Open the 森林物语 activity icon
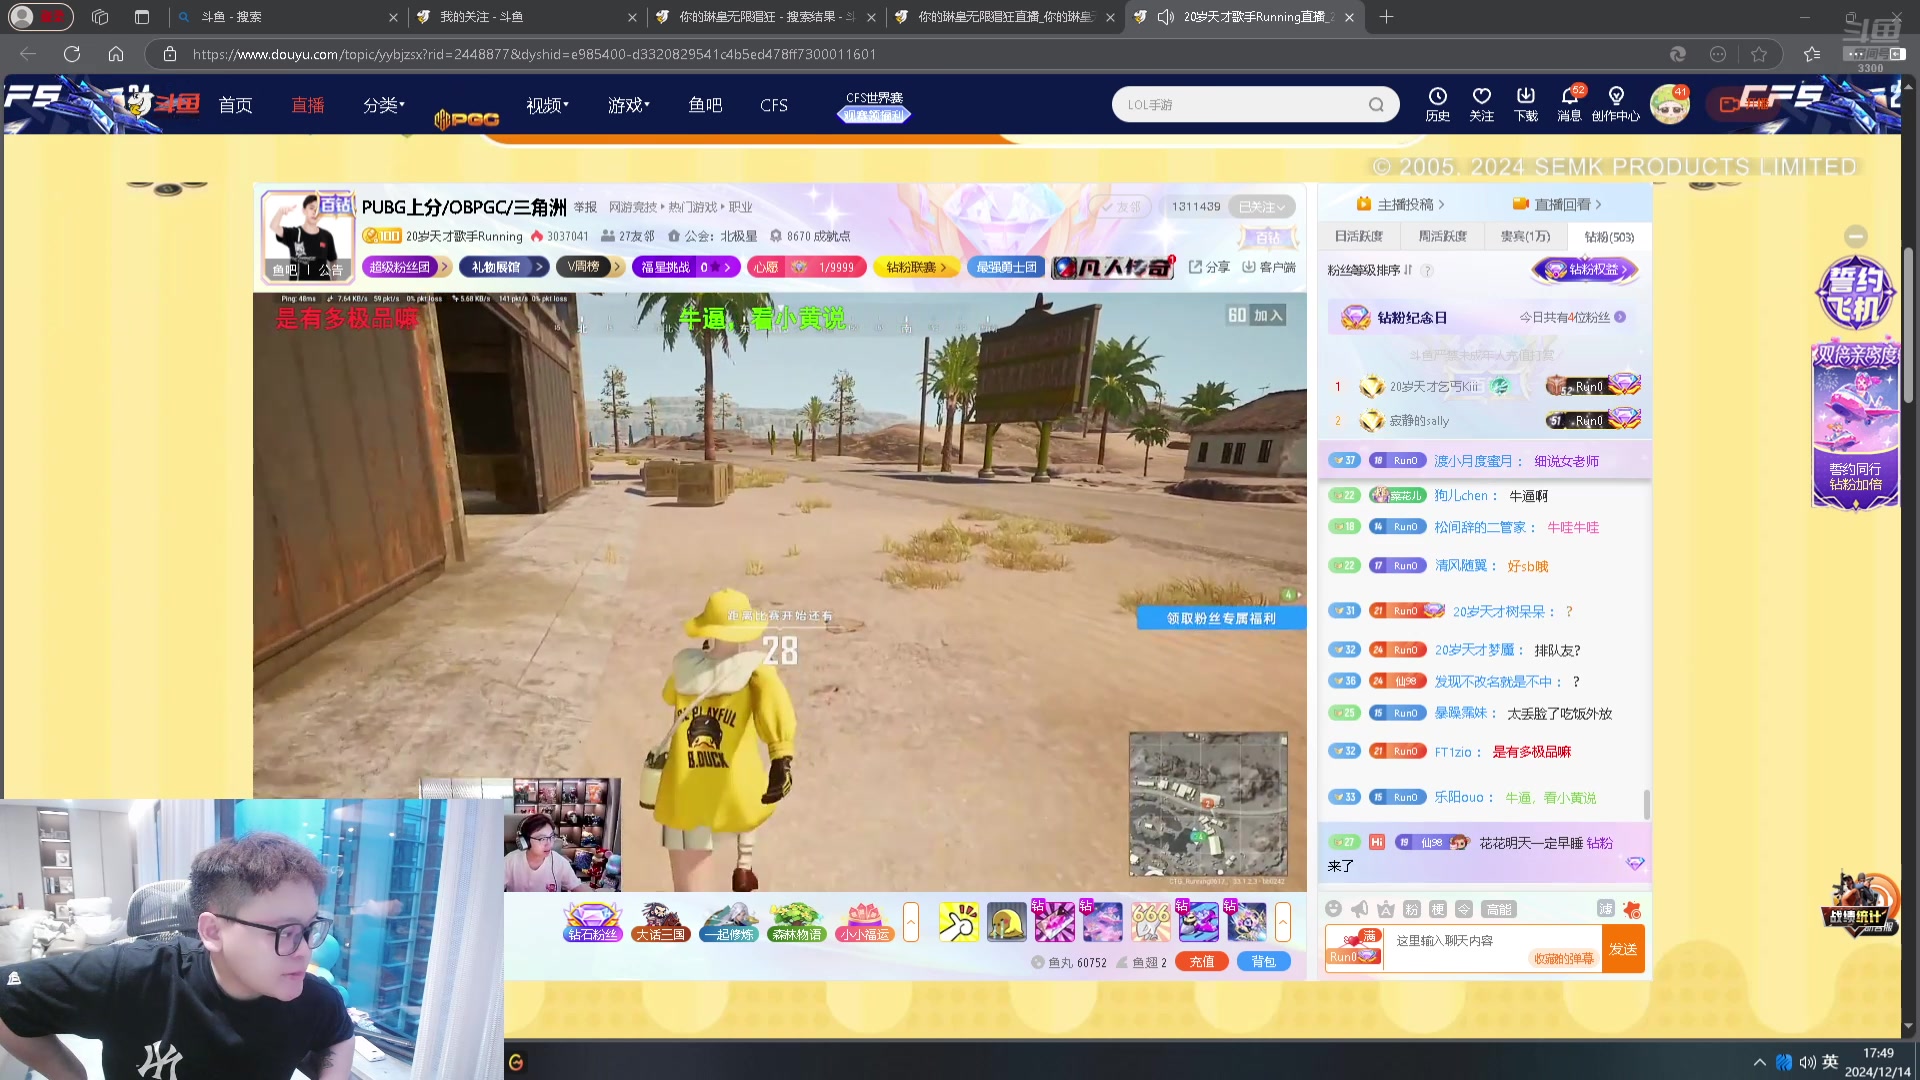This screenshot has width=1920, height=1080. click(x=796, y=922)
